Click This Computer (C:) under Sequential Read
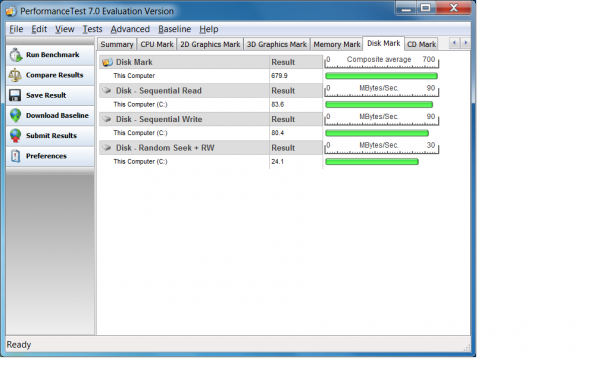The height and width of the screenshot is (375, 600). (140, 104)
